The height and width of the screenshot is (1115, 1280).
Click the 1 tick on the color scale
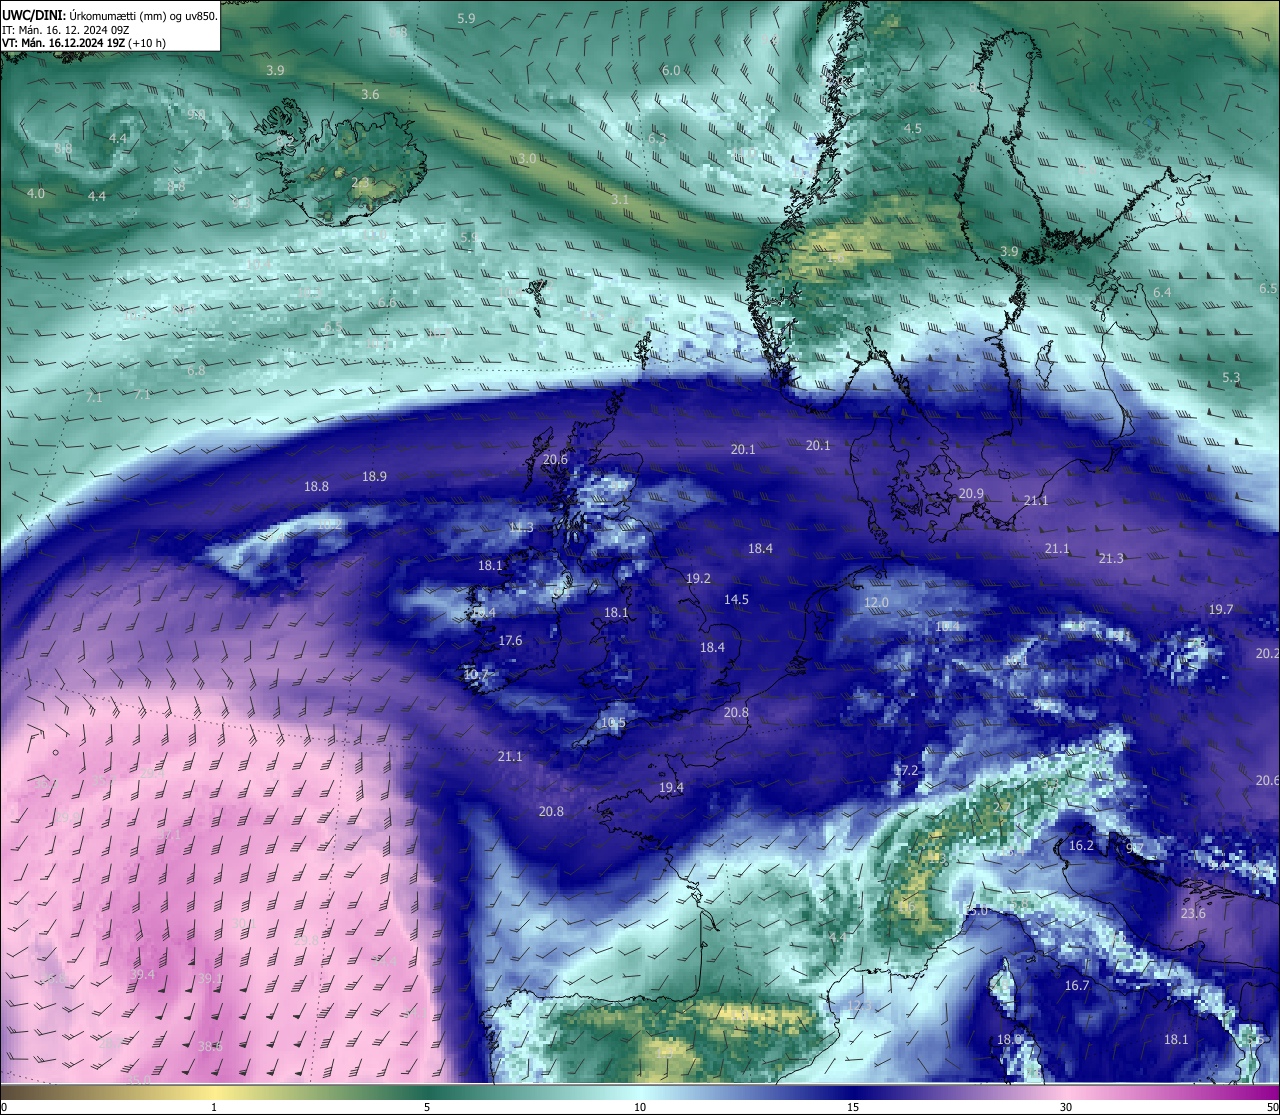tap(214, 1107)
